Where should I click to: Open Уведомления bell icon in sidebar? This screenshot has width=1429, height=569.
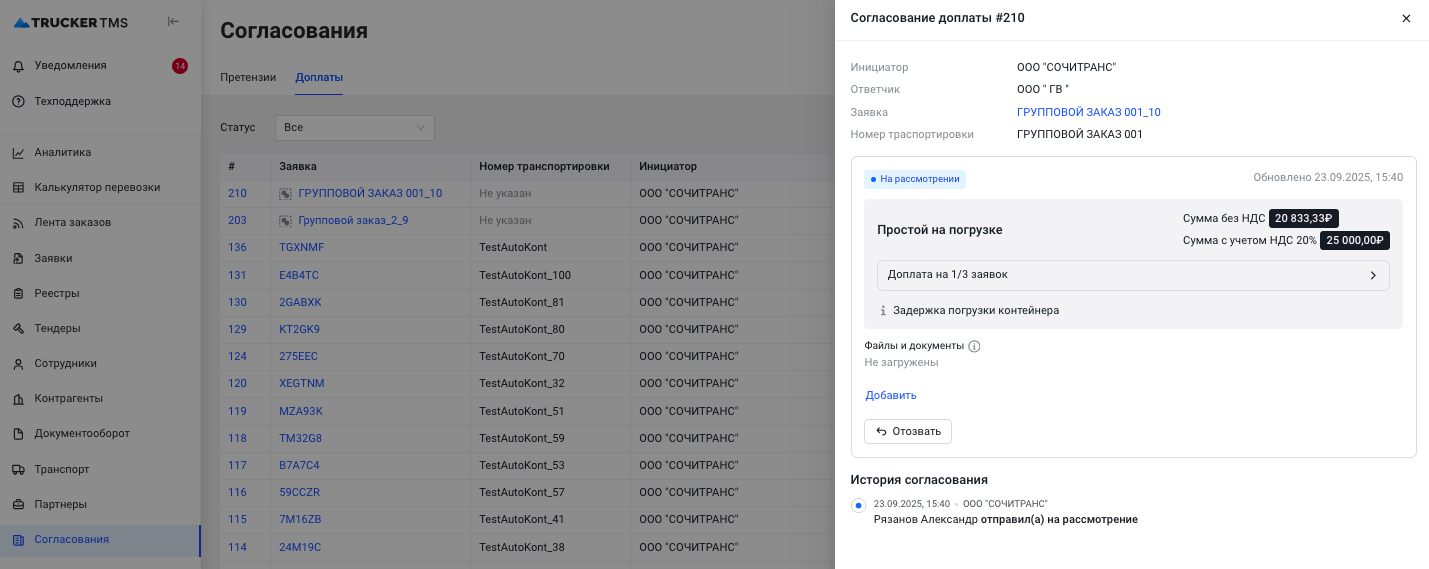18,66
